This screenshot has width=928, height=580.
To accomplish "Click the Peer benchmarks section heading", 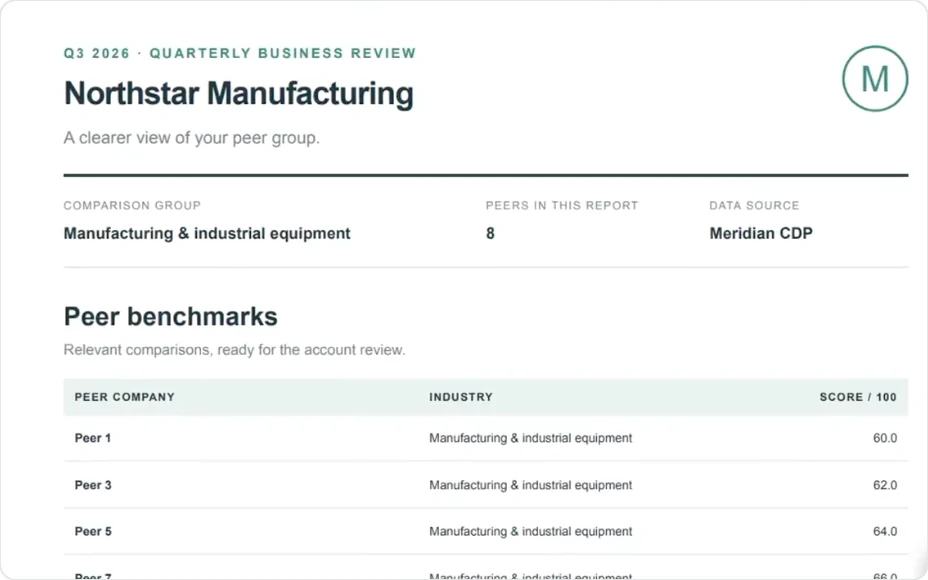I will pos(170,317).
